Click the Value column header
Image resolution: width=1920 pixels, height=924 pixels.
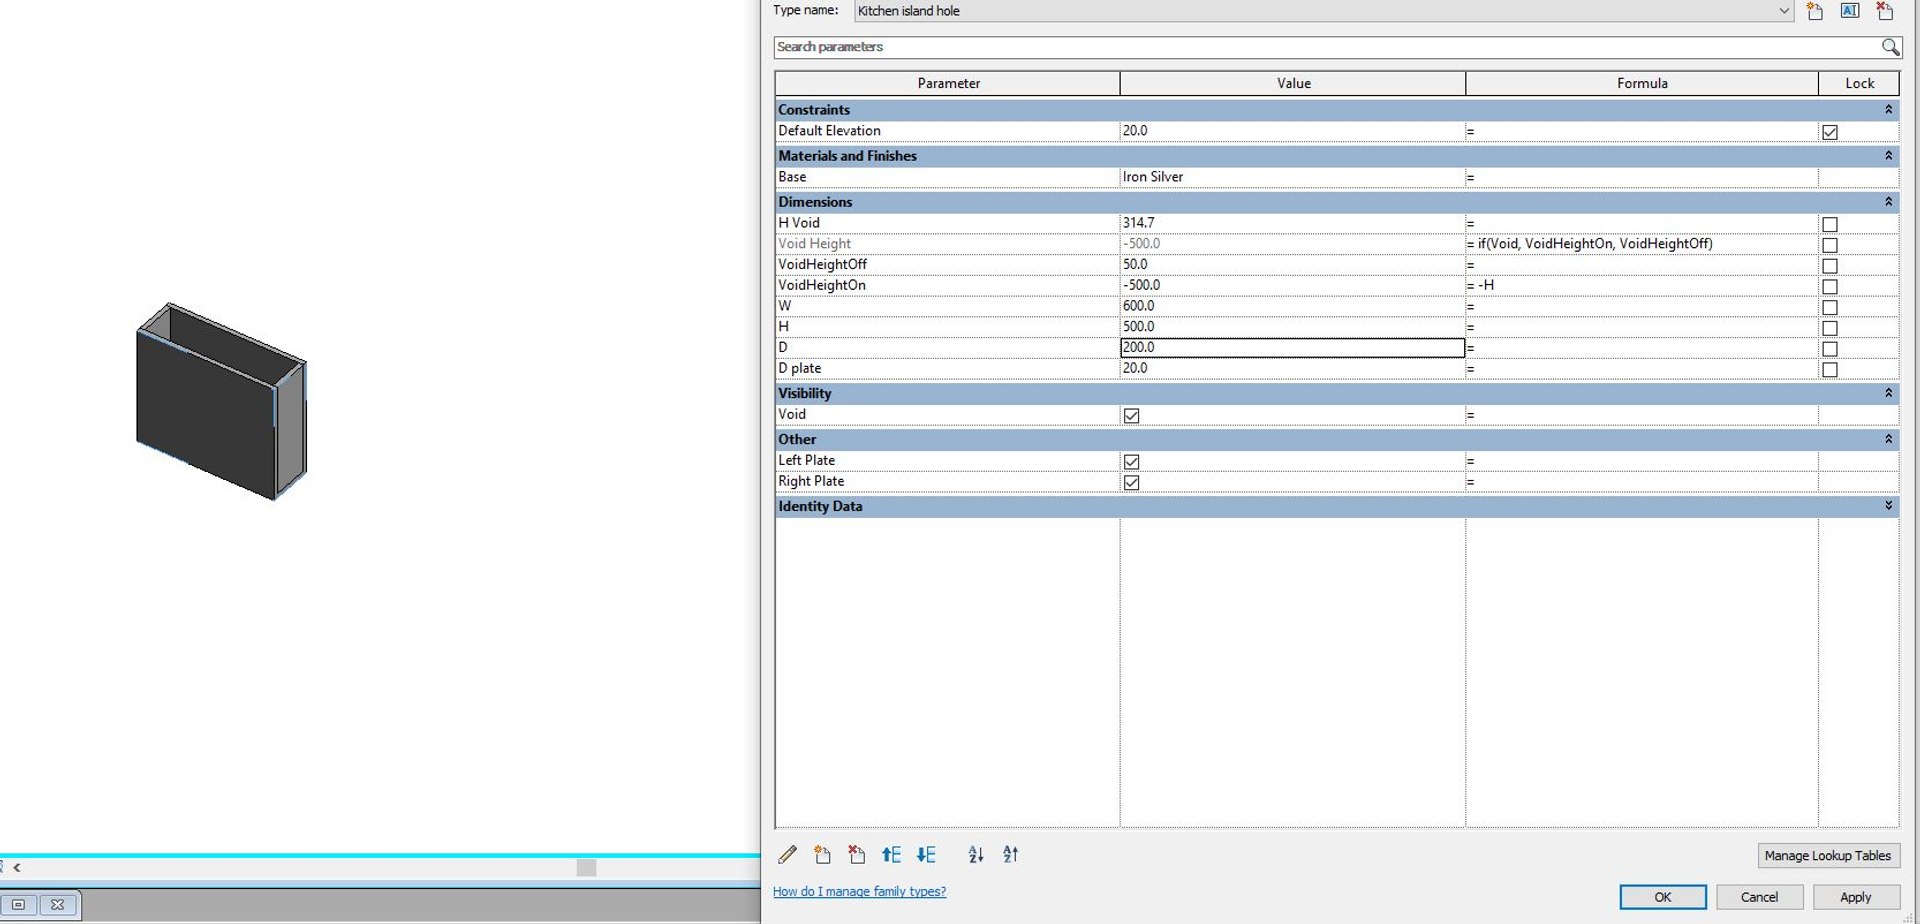[x=1293, y=83]
